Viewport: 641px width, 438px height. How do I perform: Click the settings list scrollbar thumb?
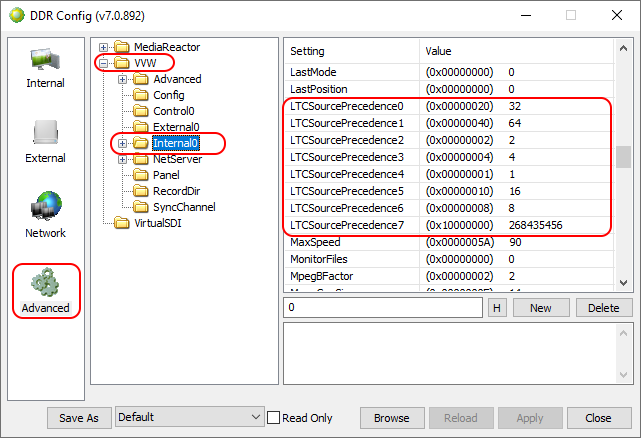point(623,157)
